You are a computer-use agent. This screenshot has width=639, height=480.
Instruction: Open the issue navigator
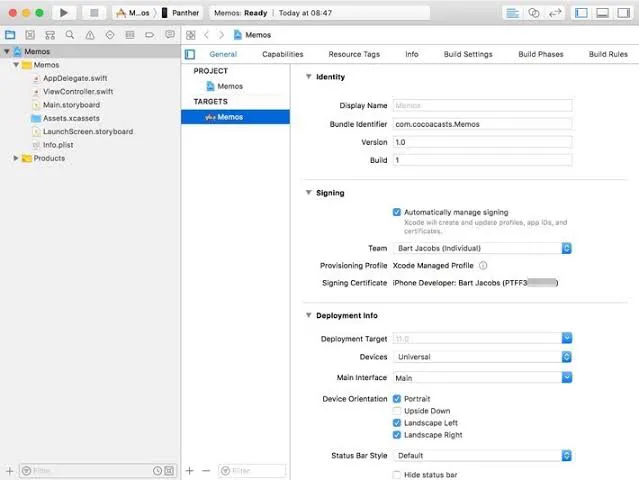coord(90,35)
